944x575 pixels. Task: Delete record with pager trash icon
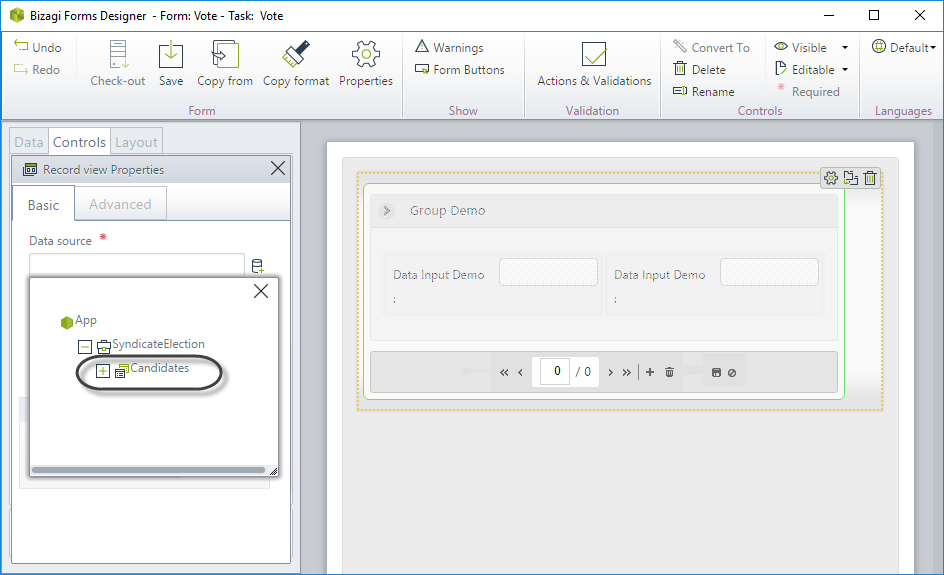(x=669, y=372)
